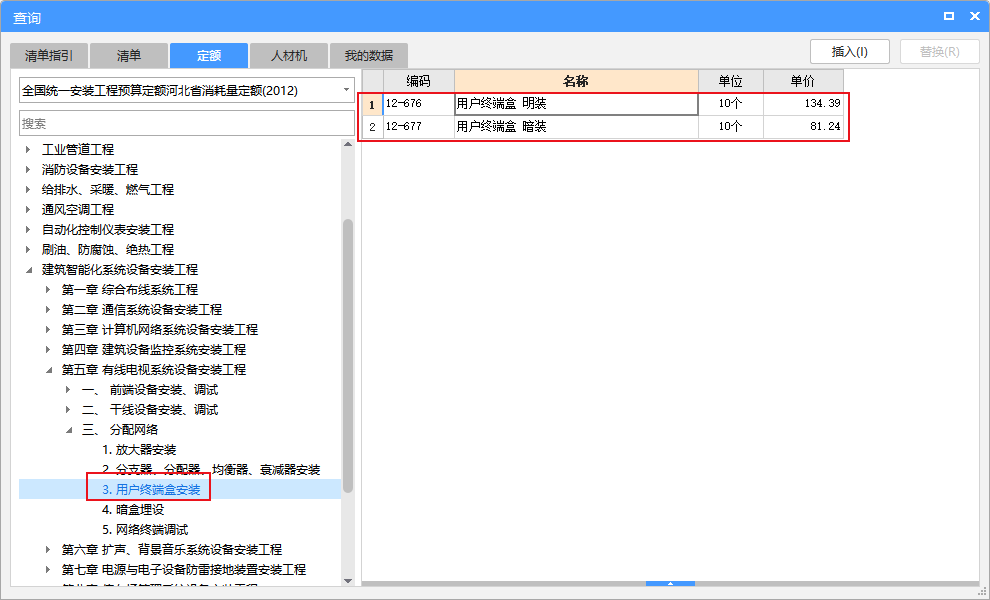This screenshot has width=990, height=600.
Task: Click the 搜索 input field
Action: pos(187,123)
